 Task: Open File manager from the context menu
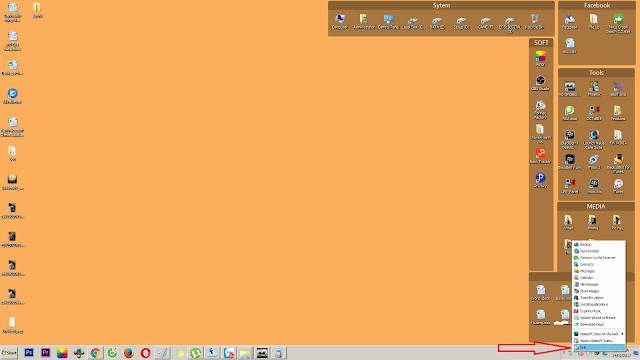coord(599,284)
